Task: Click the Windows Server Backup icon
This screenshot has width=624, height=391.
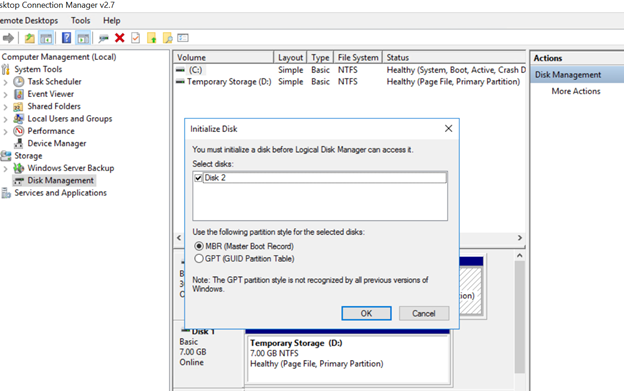Action: point(19,168)
